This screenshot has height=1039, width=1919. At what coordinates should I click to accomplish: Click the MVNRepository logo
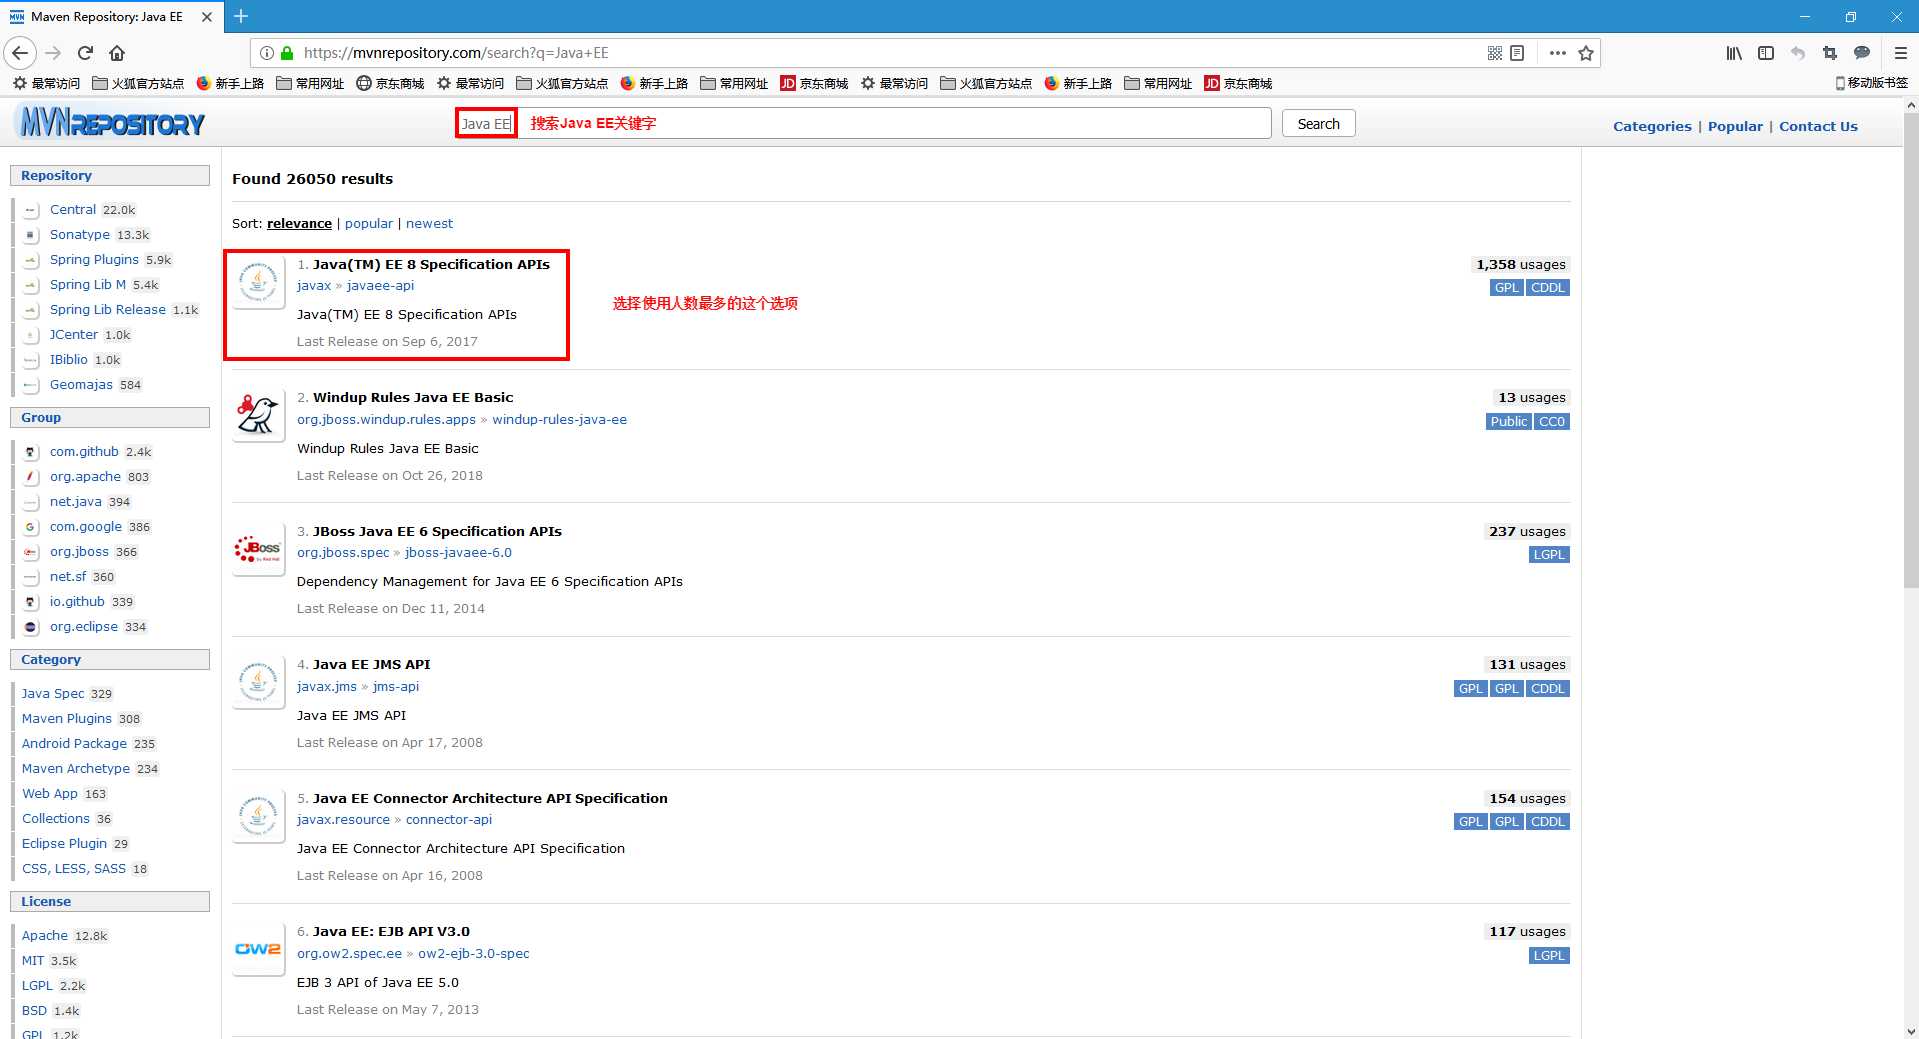[x=111, y=123]
